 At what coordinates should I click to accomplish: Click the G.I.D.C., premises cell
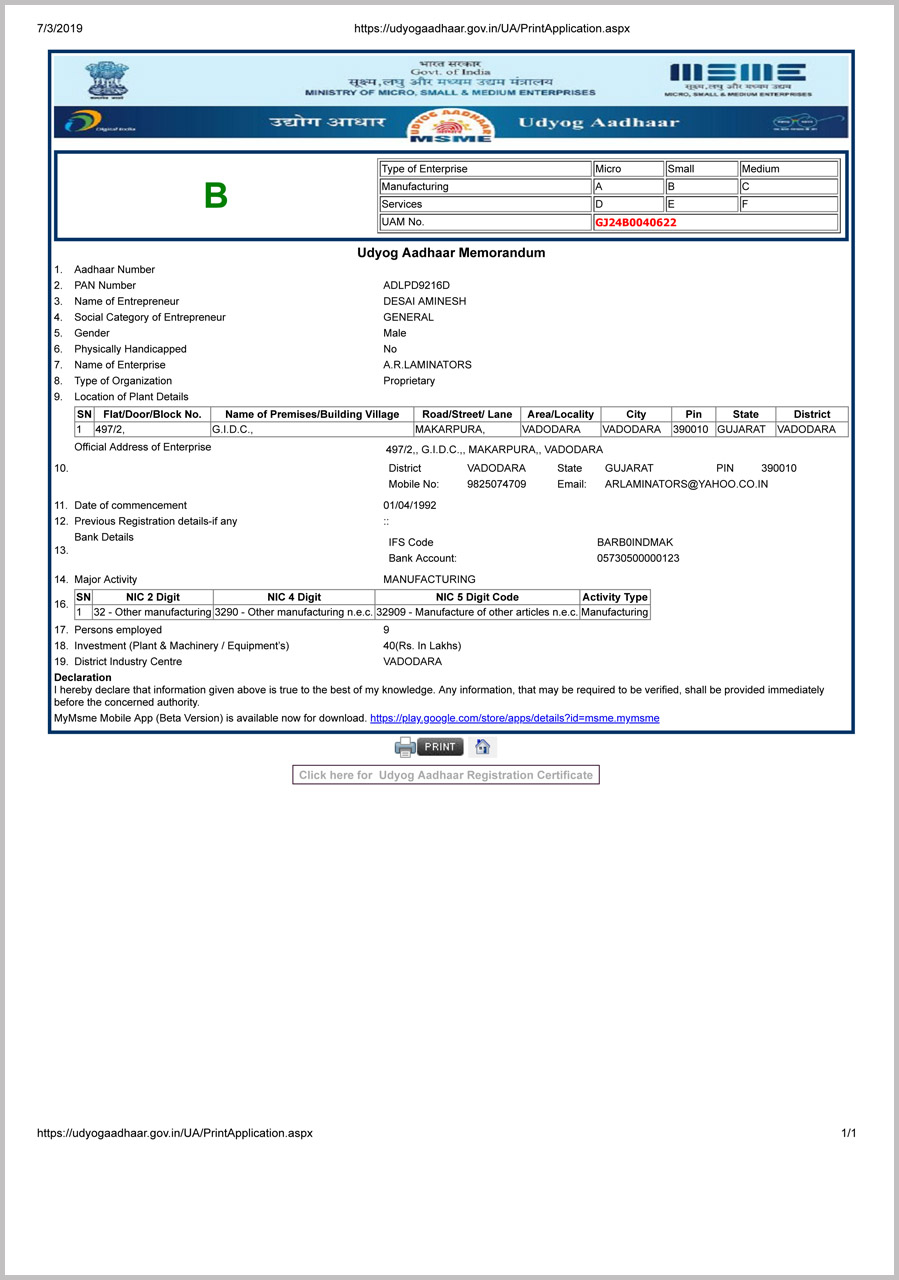(312, 430)
